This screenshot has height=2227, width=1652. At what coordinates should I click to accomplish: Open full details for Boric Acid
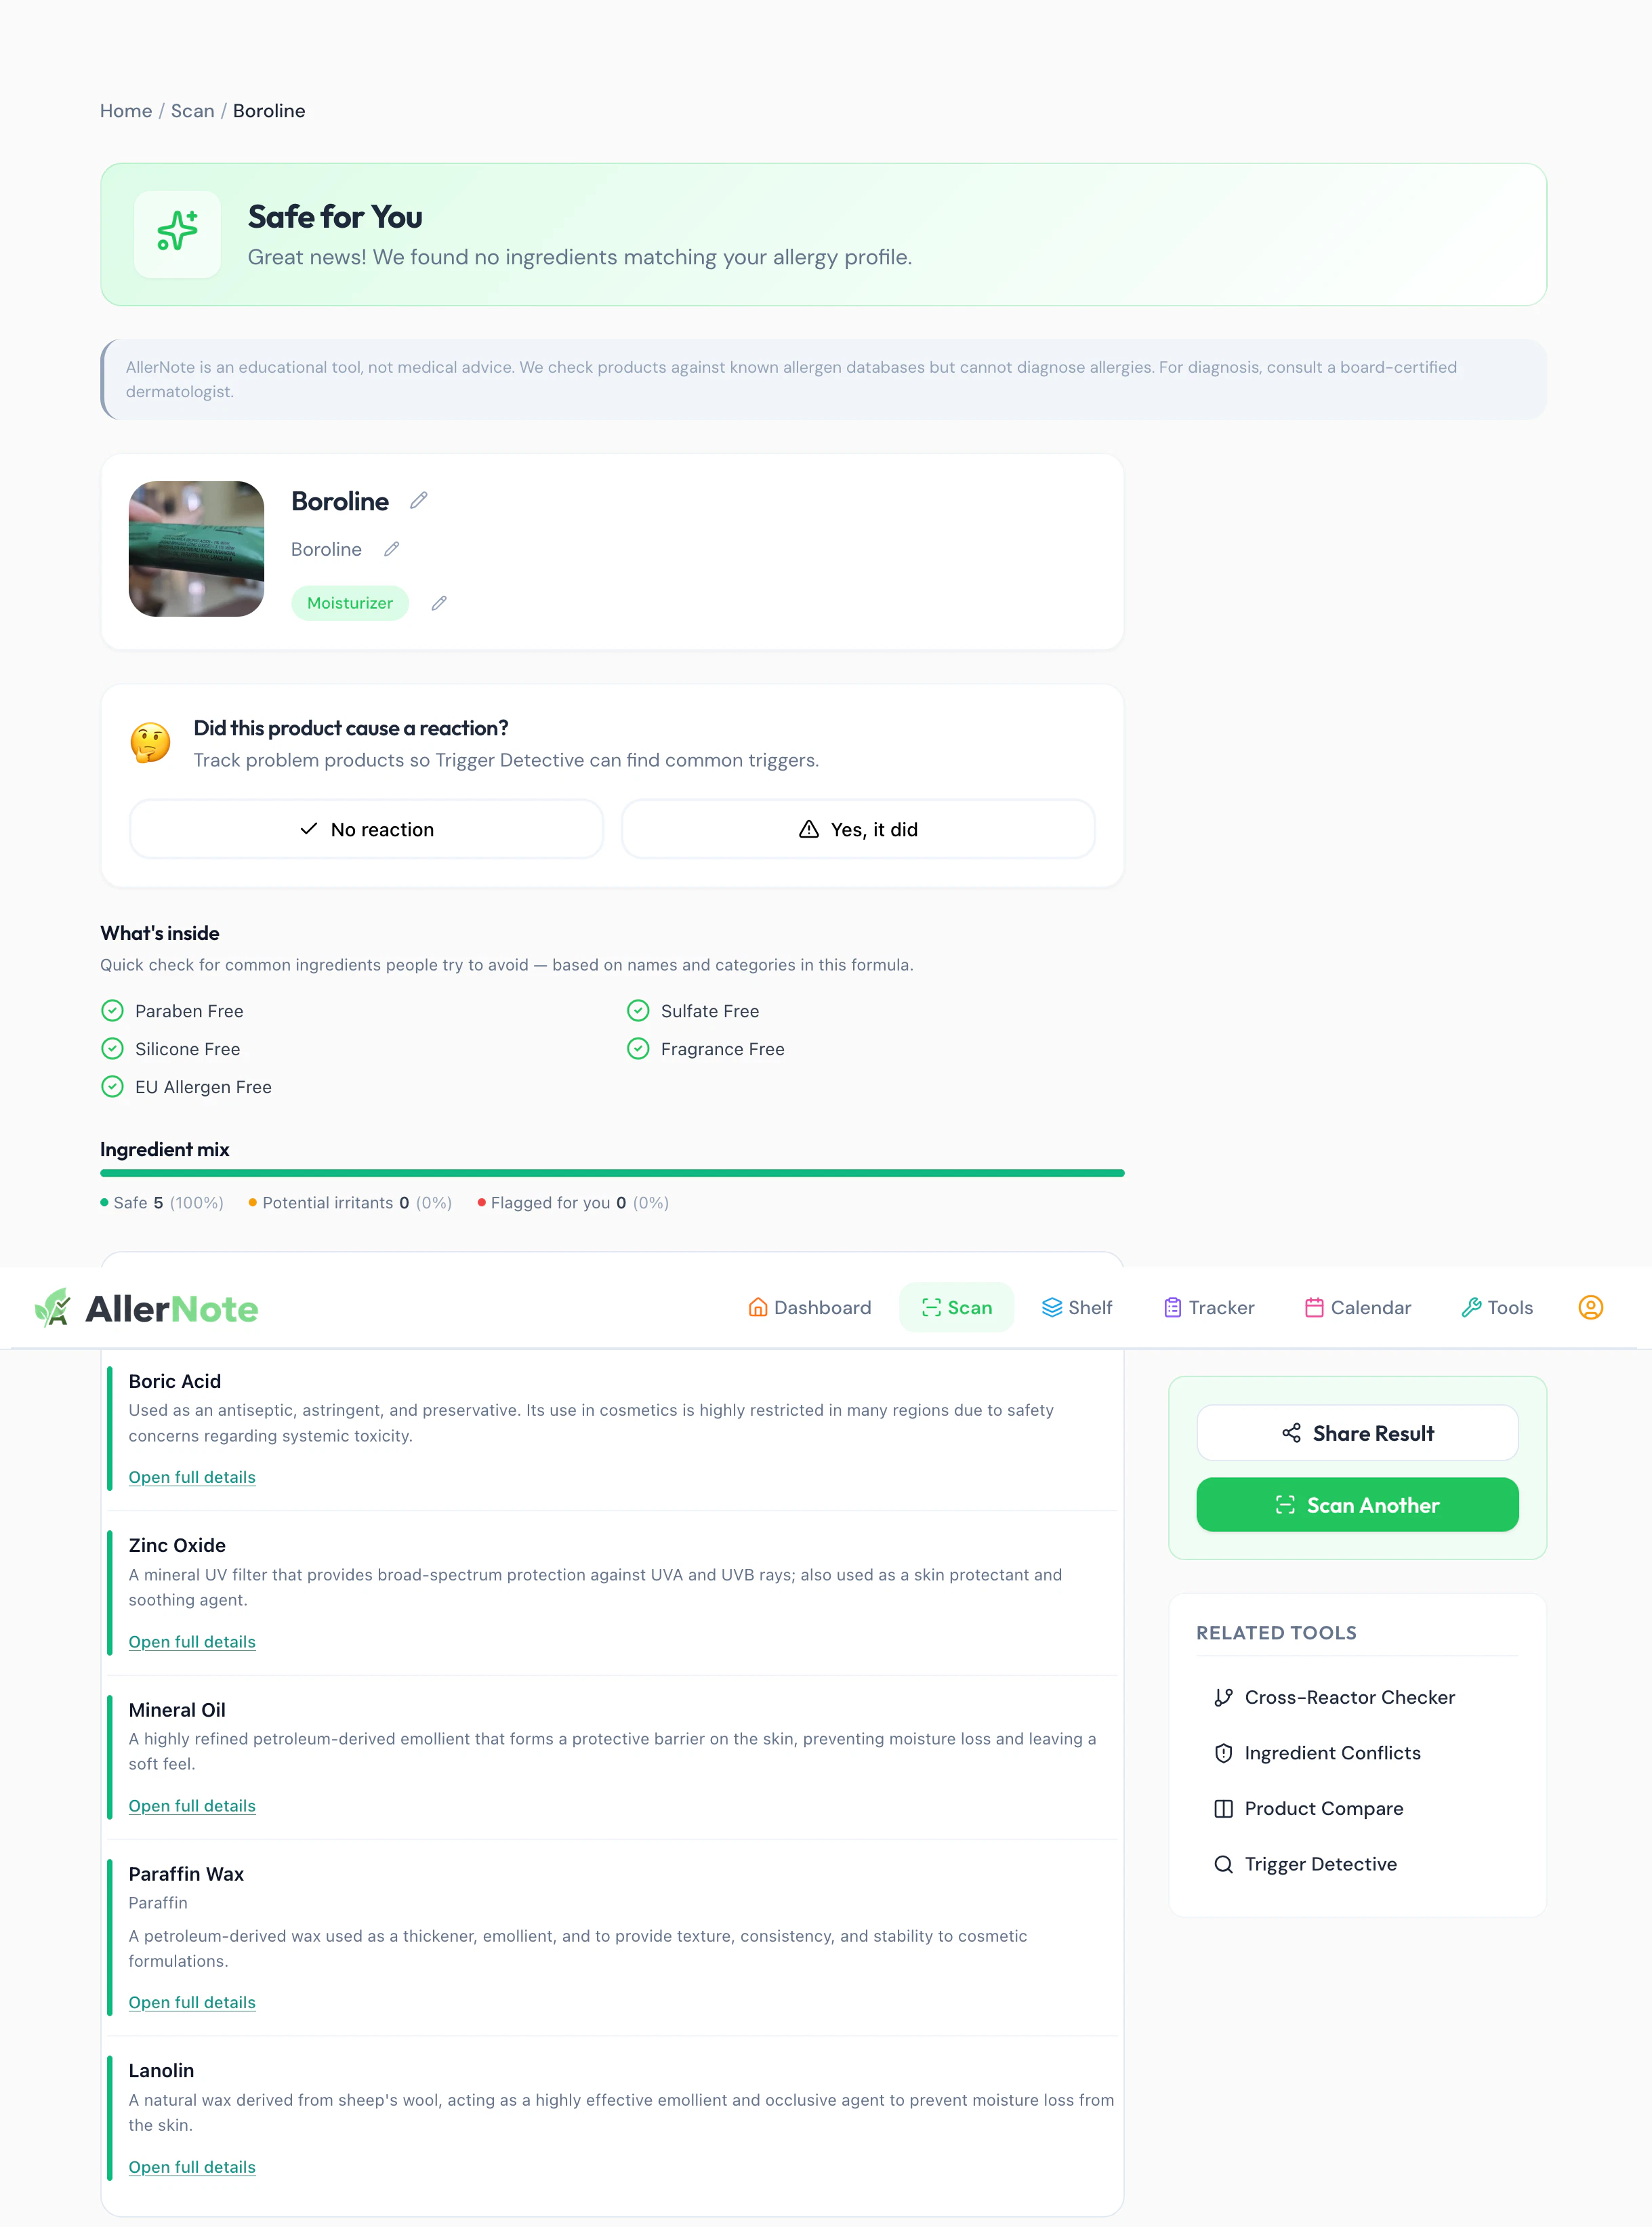point(192,1477)
